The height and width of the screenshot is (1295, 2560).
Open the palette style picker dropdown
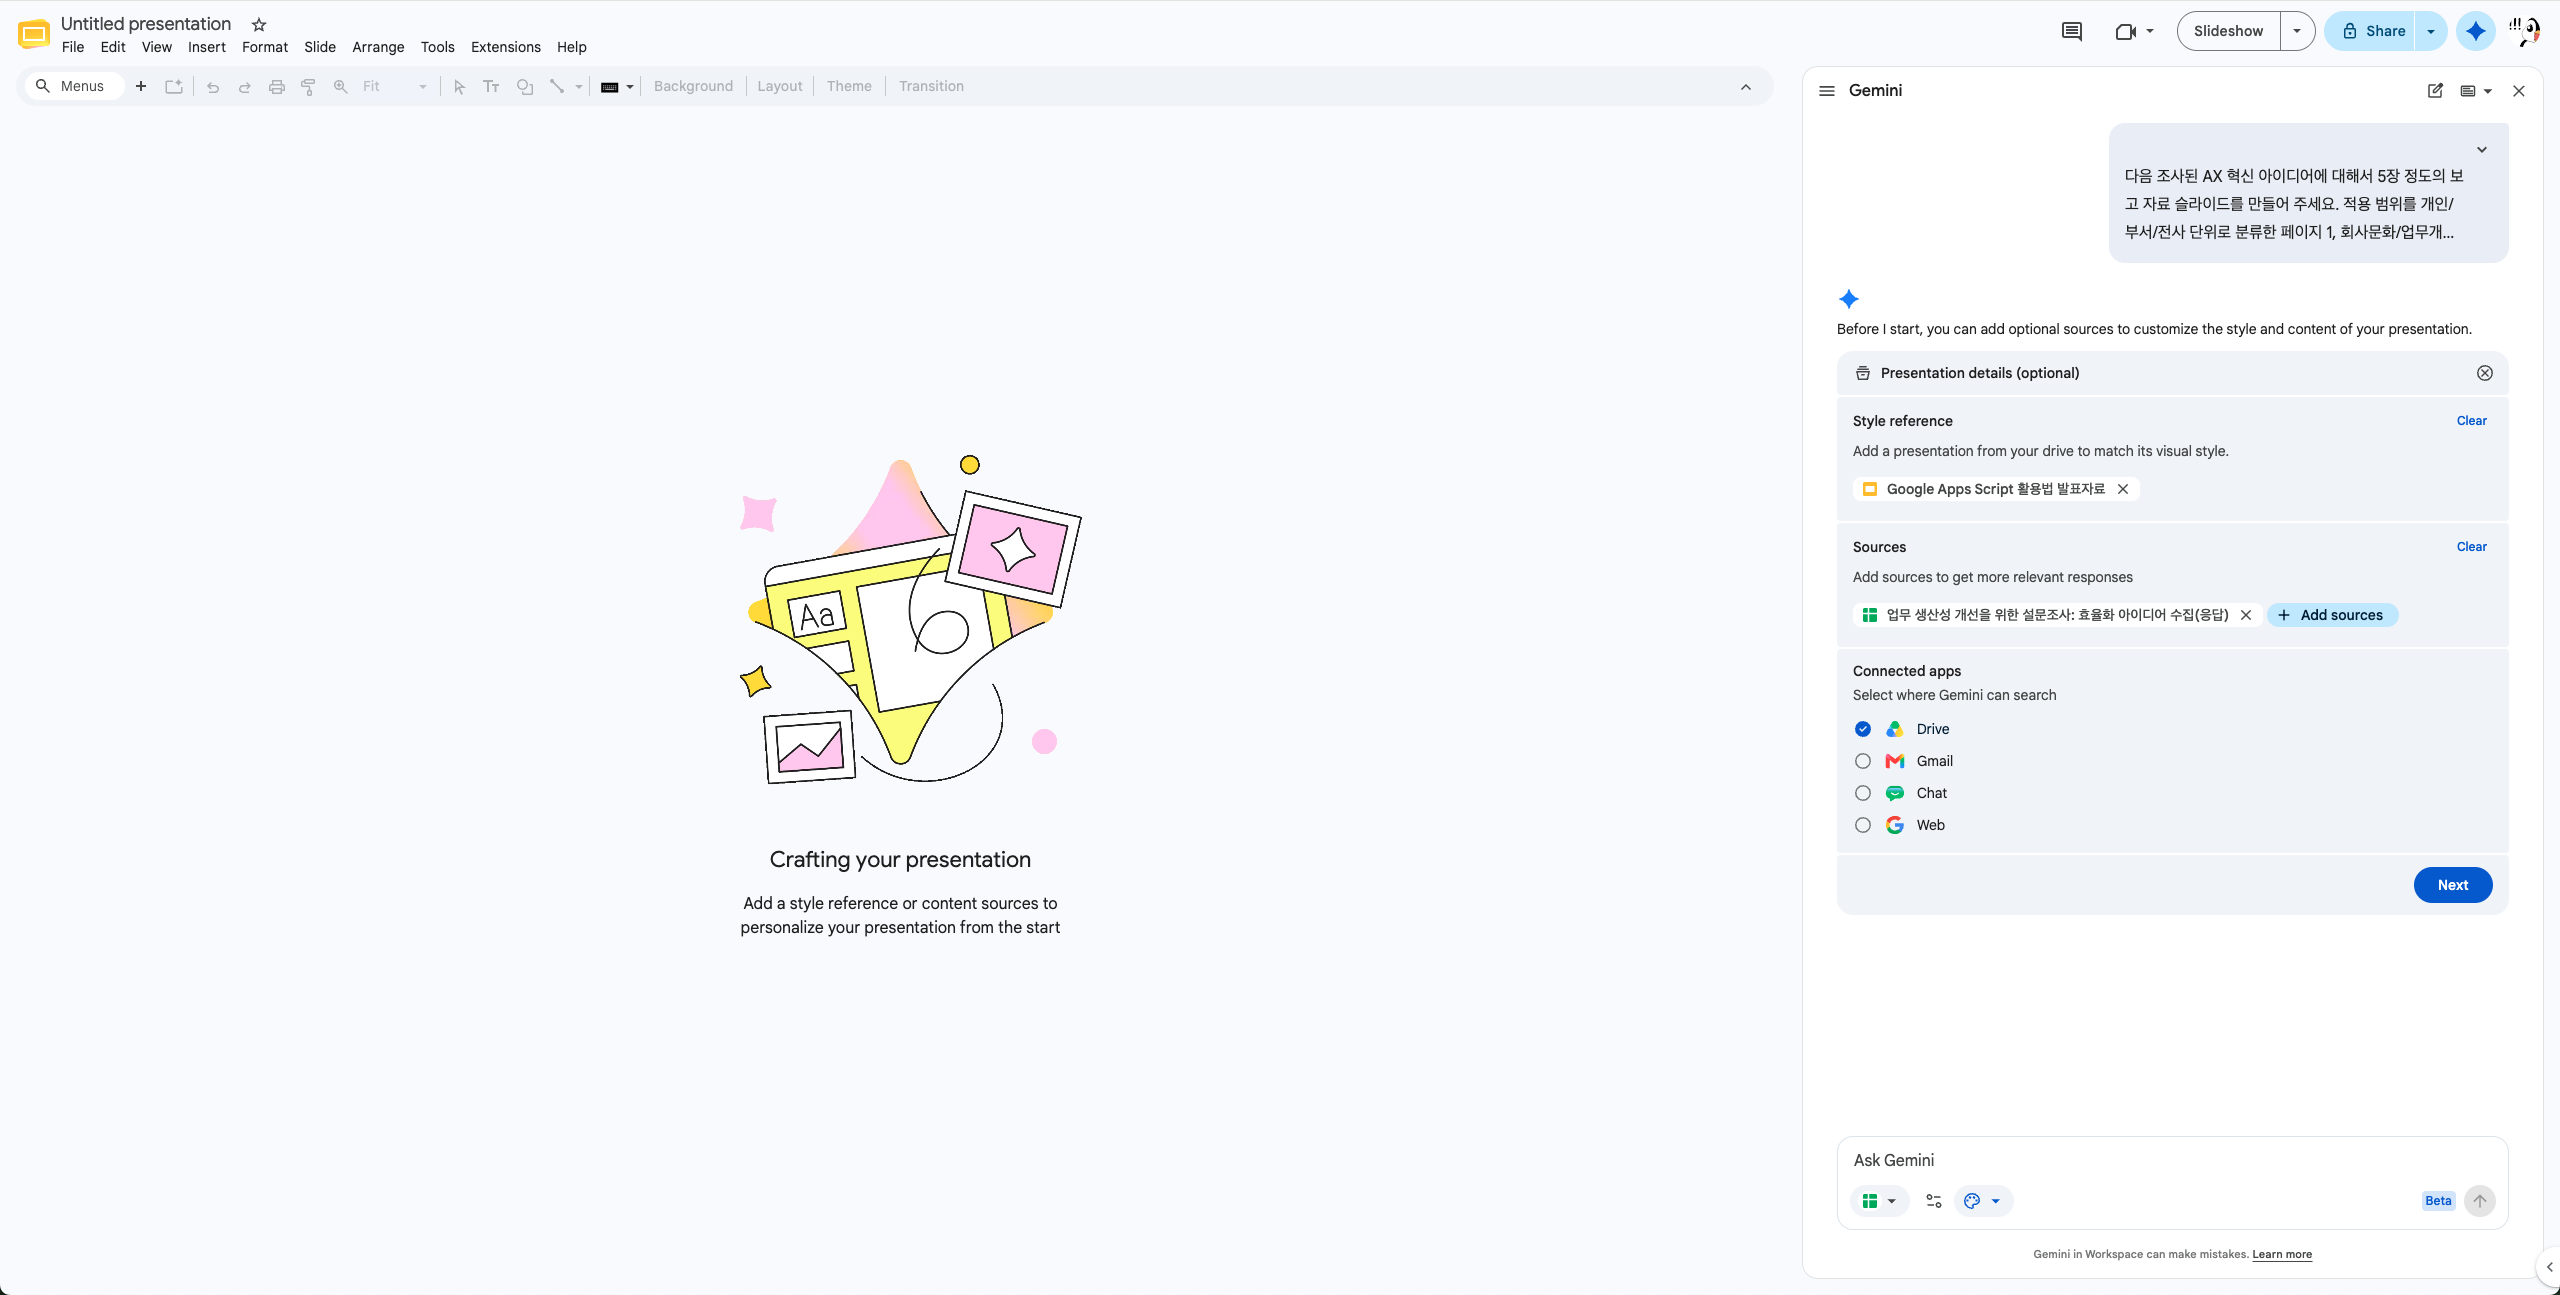(x=1982, y=1201)
